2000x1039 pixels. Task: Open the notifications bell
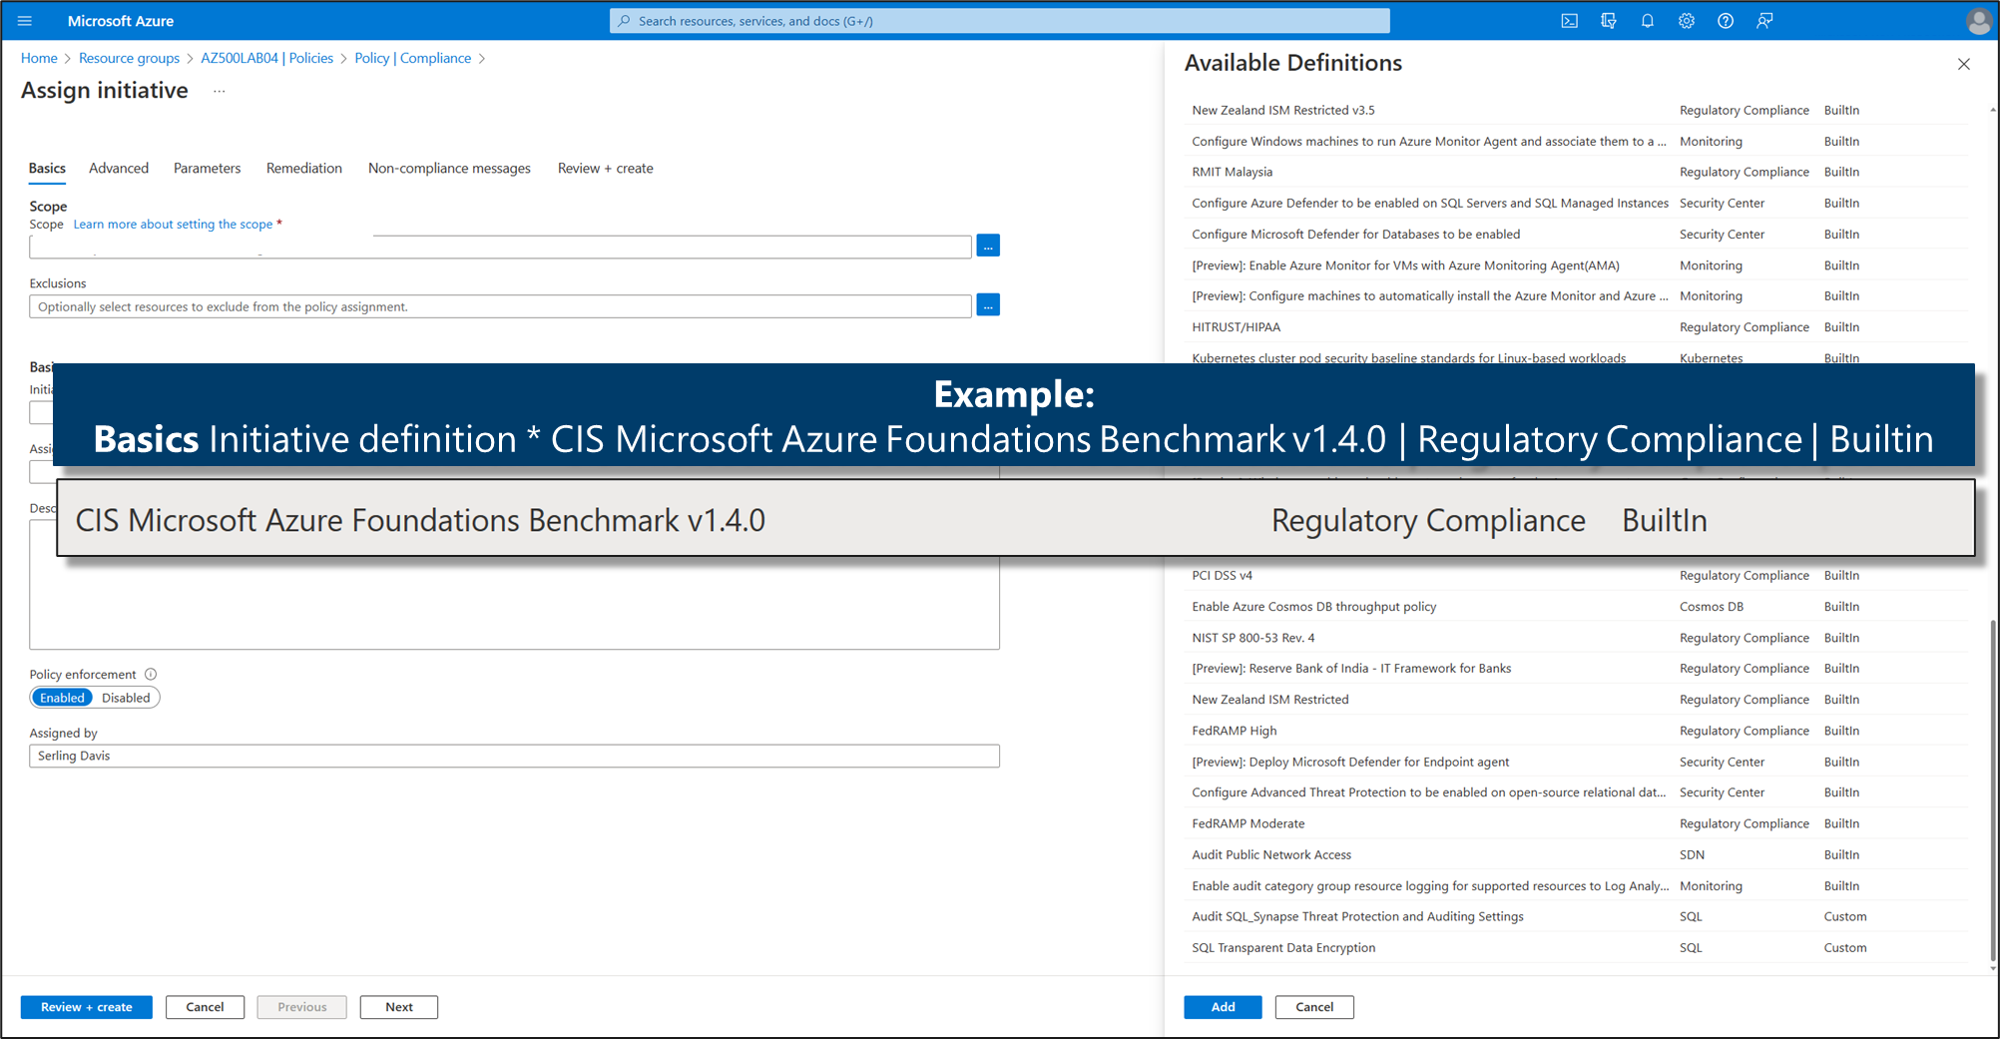1647,21
